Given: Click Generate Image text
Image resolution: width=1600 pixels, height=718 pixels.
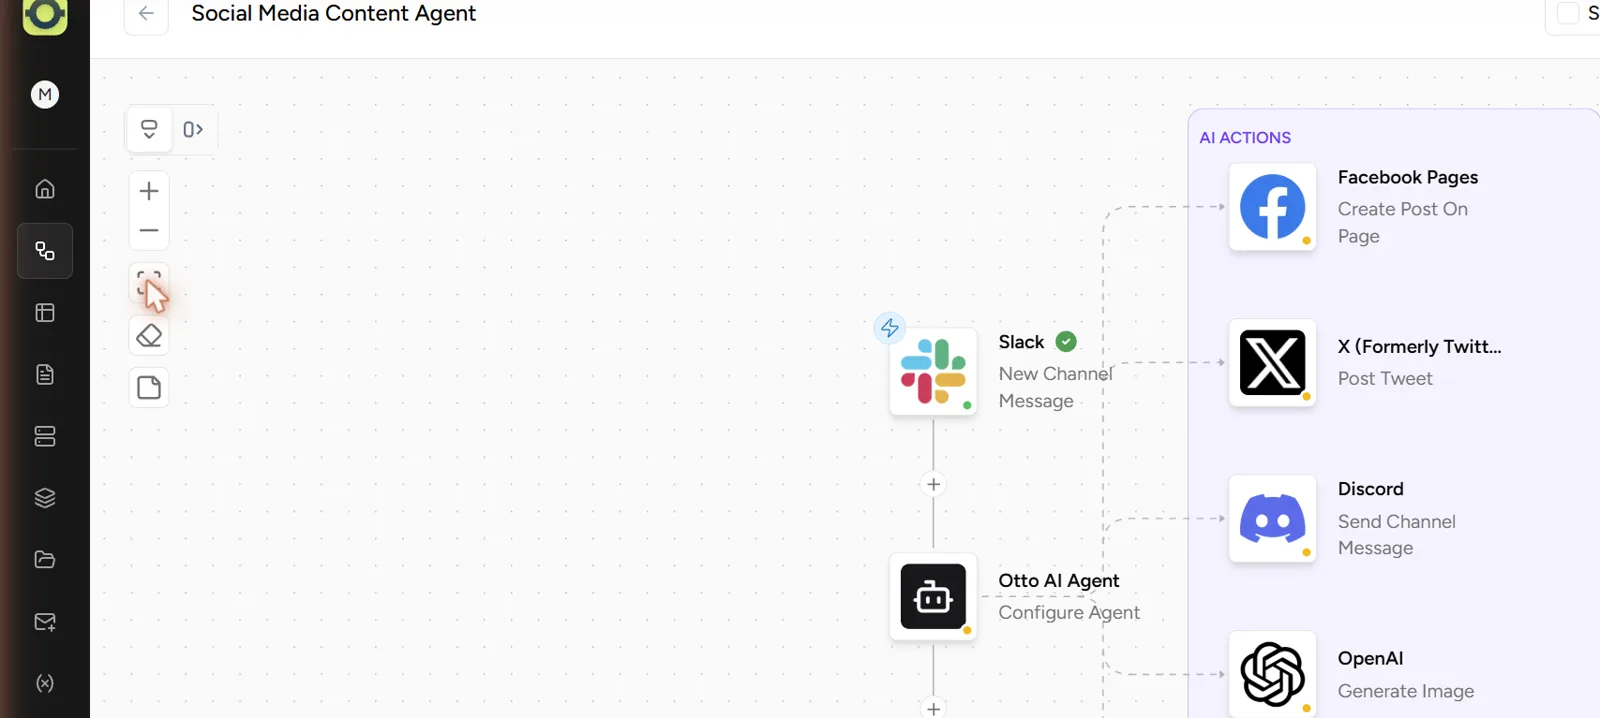Looking at the screenshot, I should tap(1406, 691).
